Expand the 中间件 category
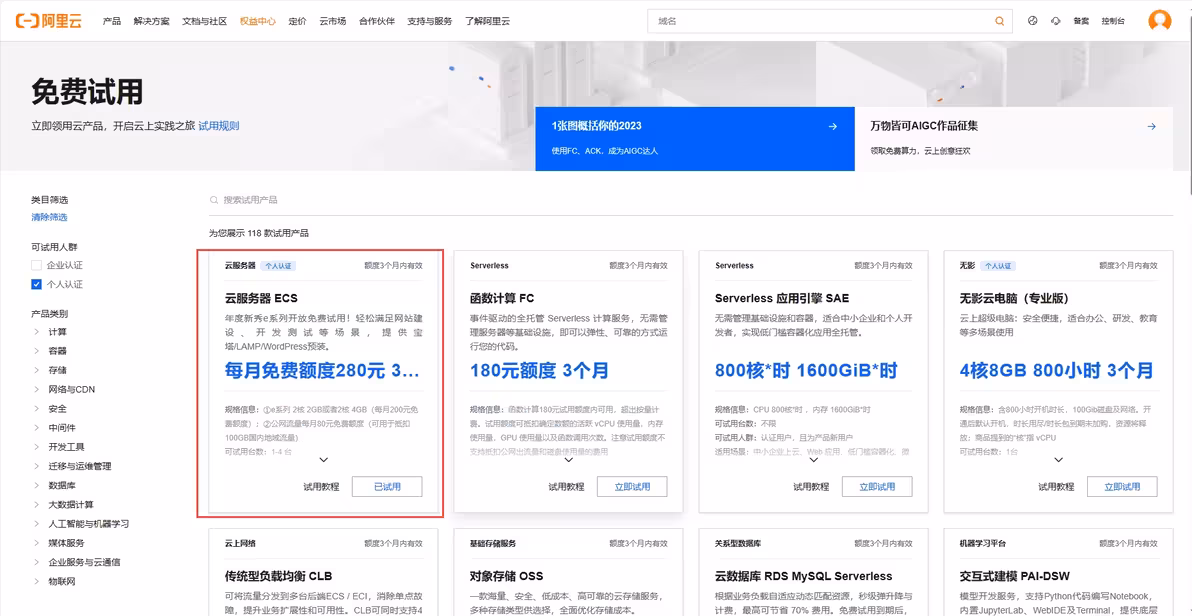This screenshot has height=616, width=1192. pos(36,427)
